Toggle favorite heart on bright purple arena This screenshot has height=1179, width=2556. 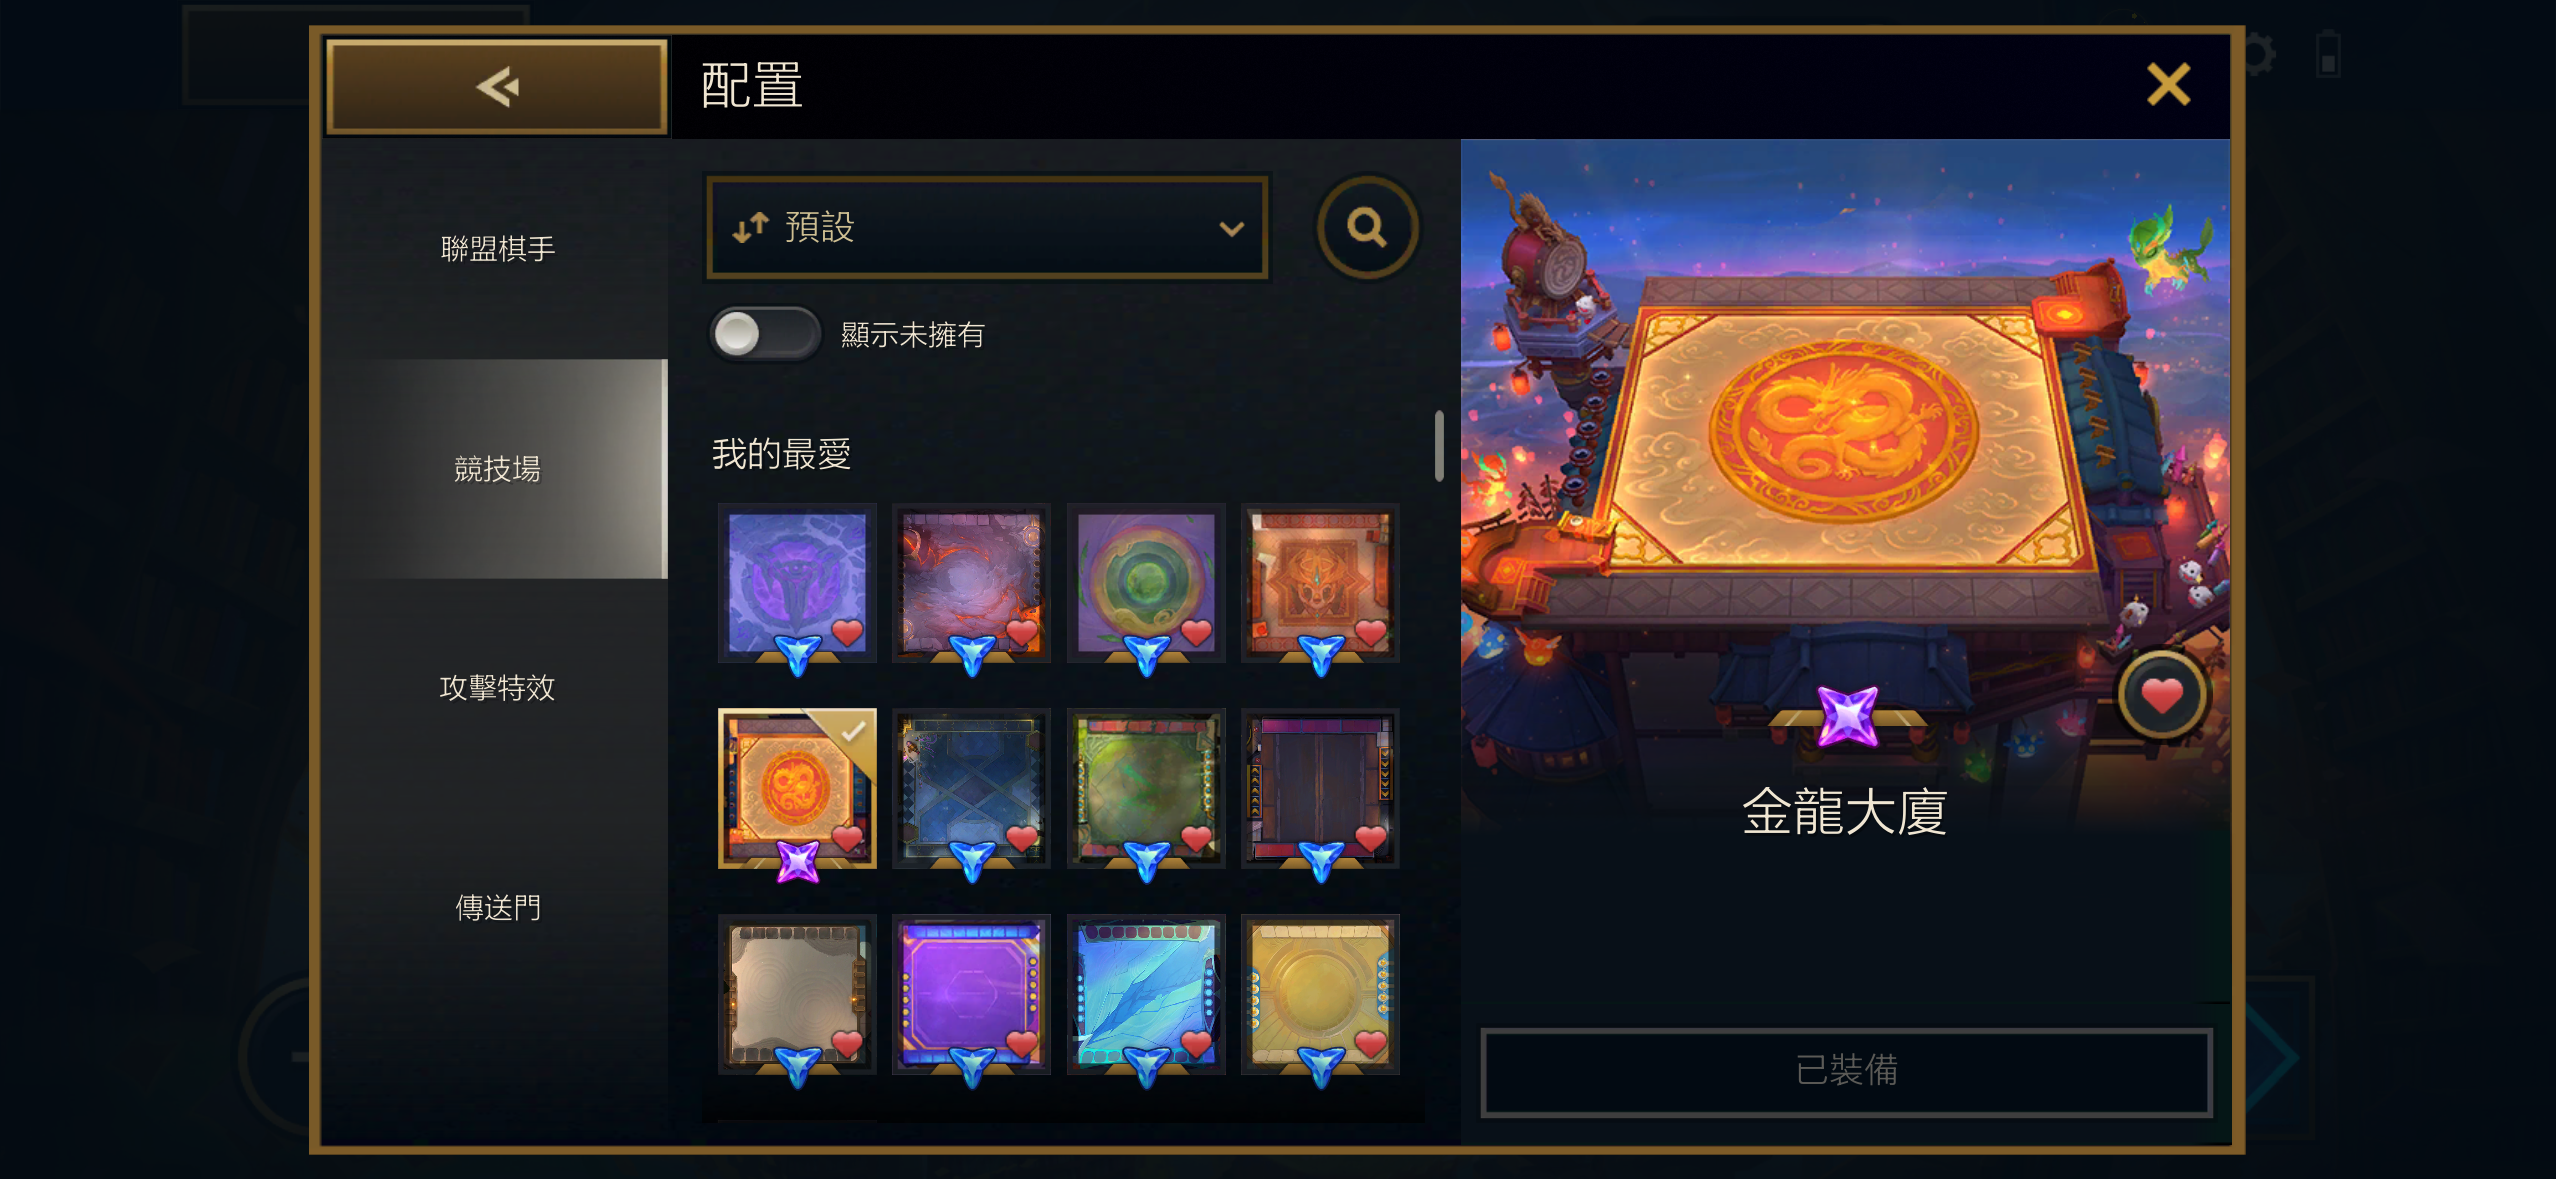(1021, 1044)
